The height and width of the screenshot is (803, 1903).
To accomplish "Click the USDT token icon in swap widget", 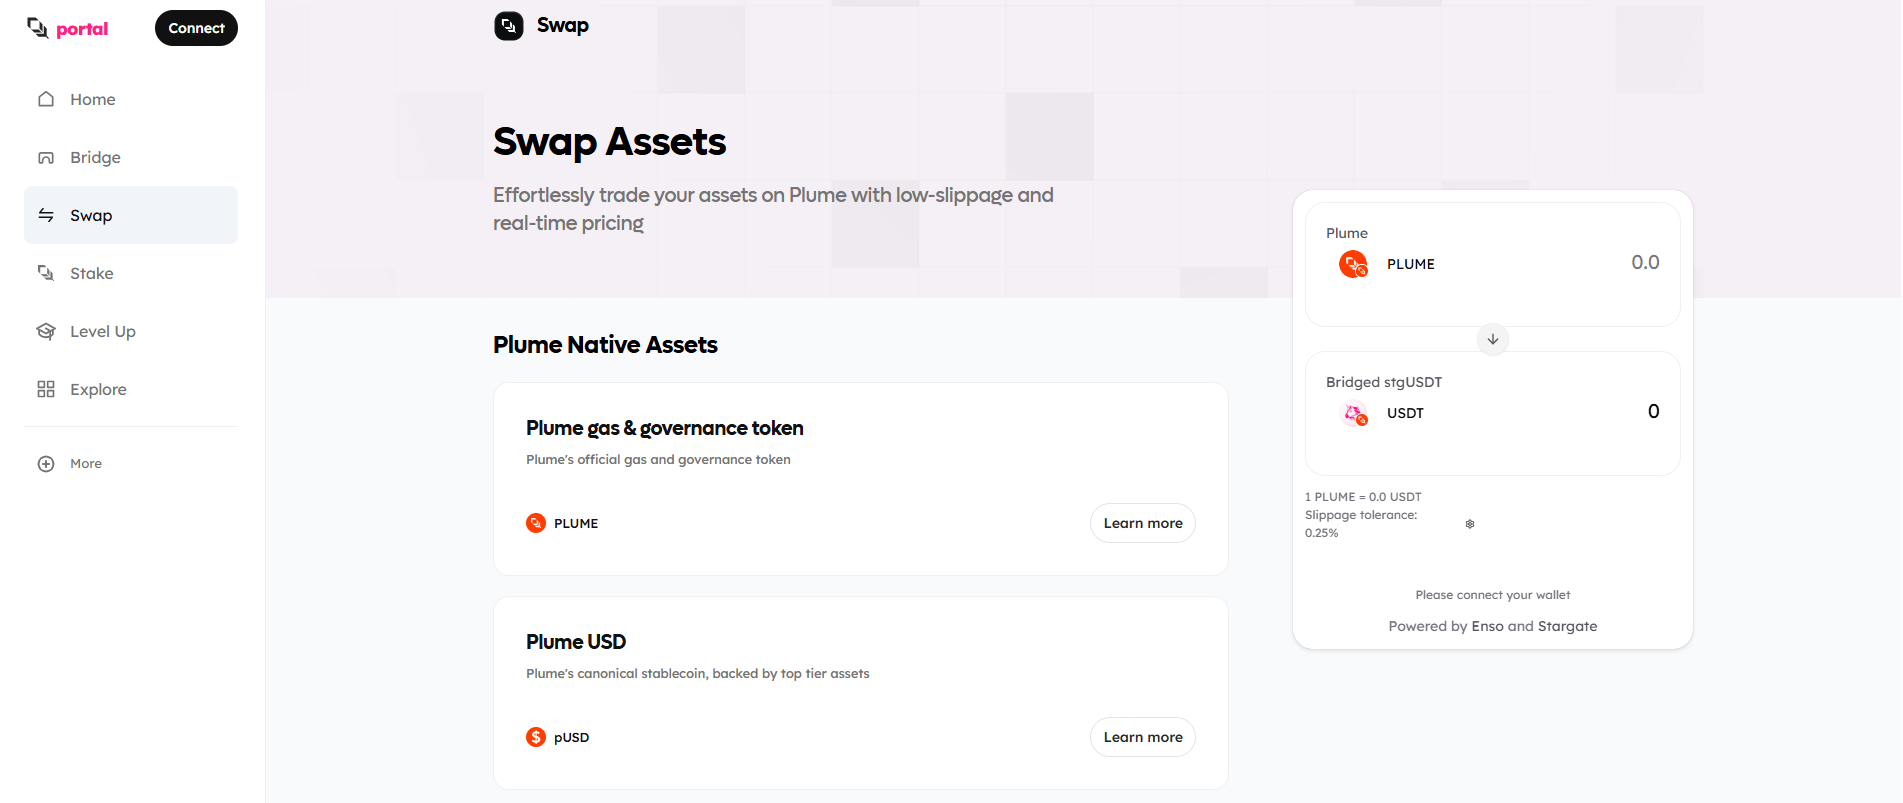I will pyautogui.click(x=1354, y=413).
